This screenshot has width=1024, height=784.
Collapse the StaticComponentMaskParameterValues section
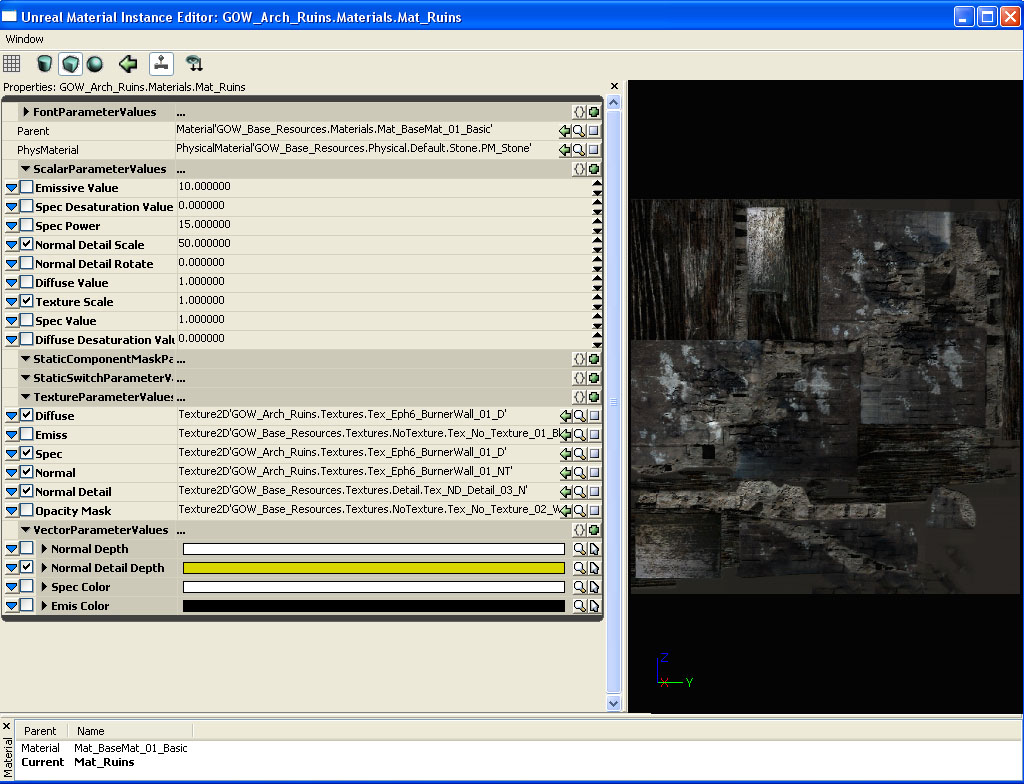point(25,359)
